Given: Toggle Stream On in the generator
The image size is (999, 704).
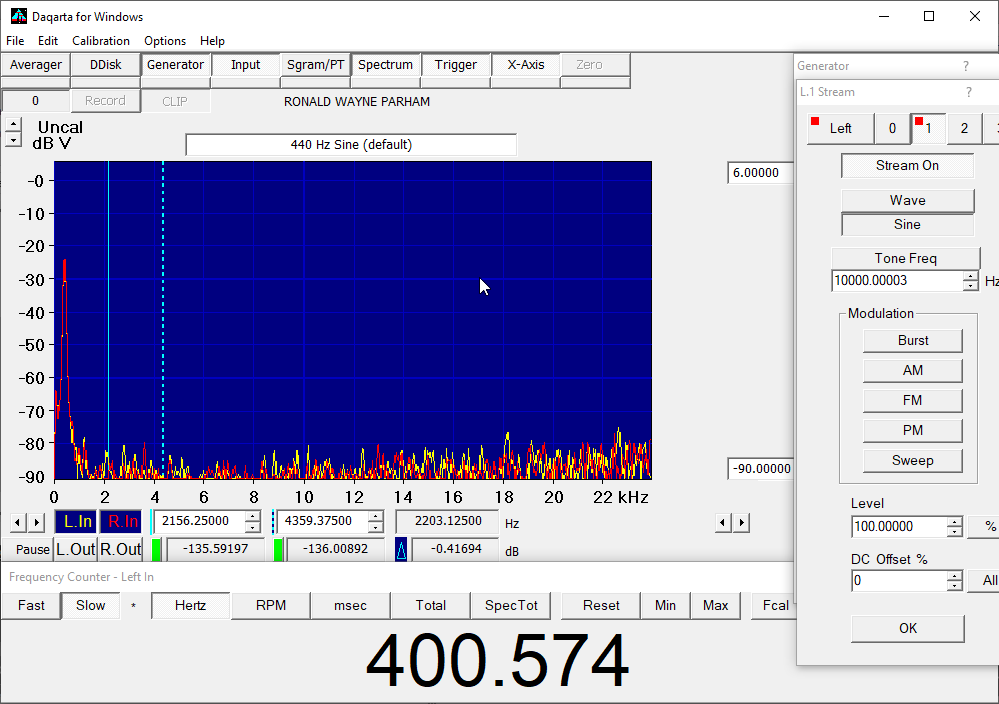Looking at the screenshot, I should 907,166.
